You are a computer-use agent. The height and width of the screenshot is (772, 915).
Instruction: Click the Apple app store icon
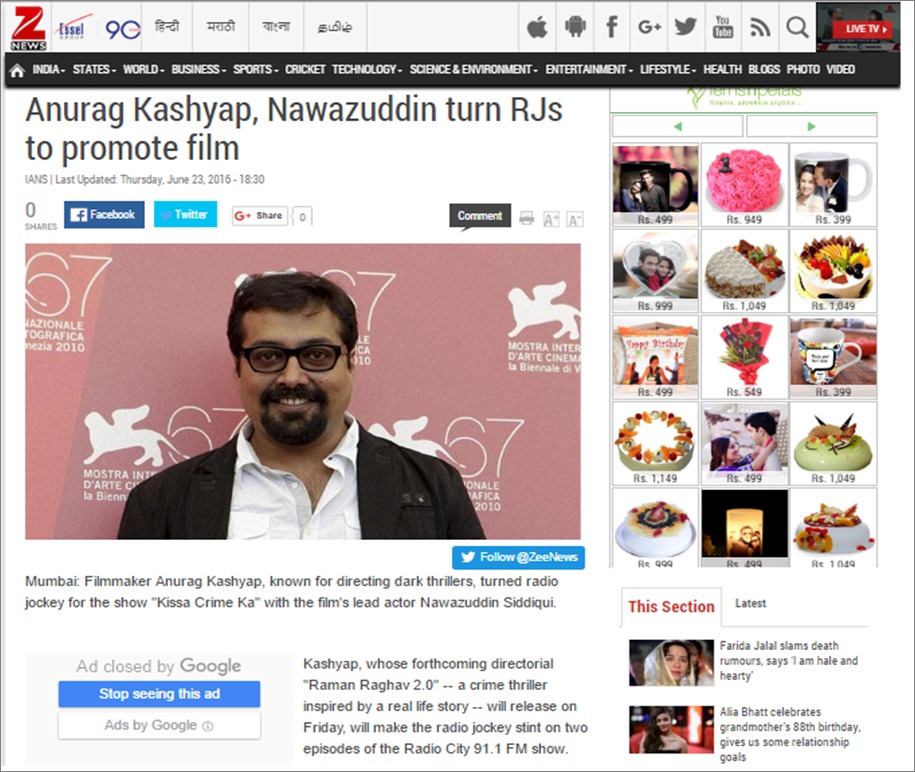point(537,27)
